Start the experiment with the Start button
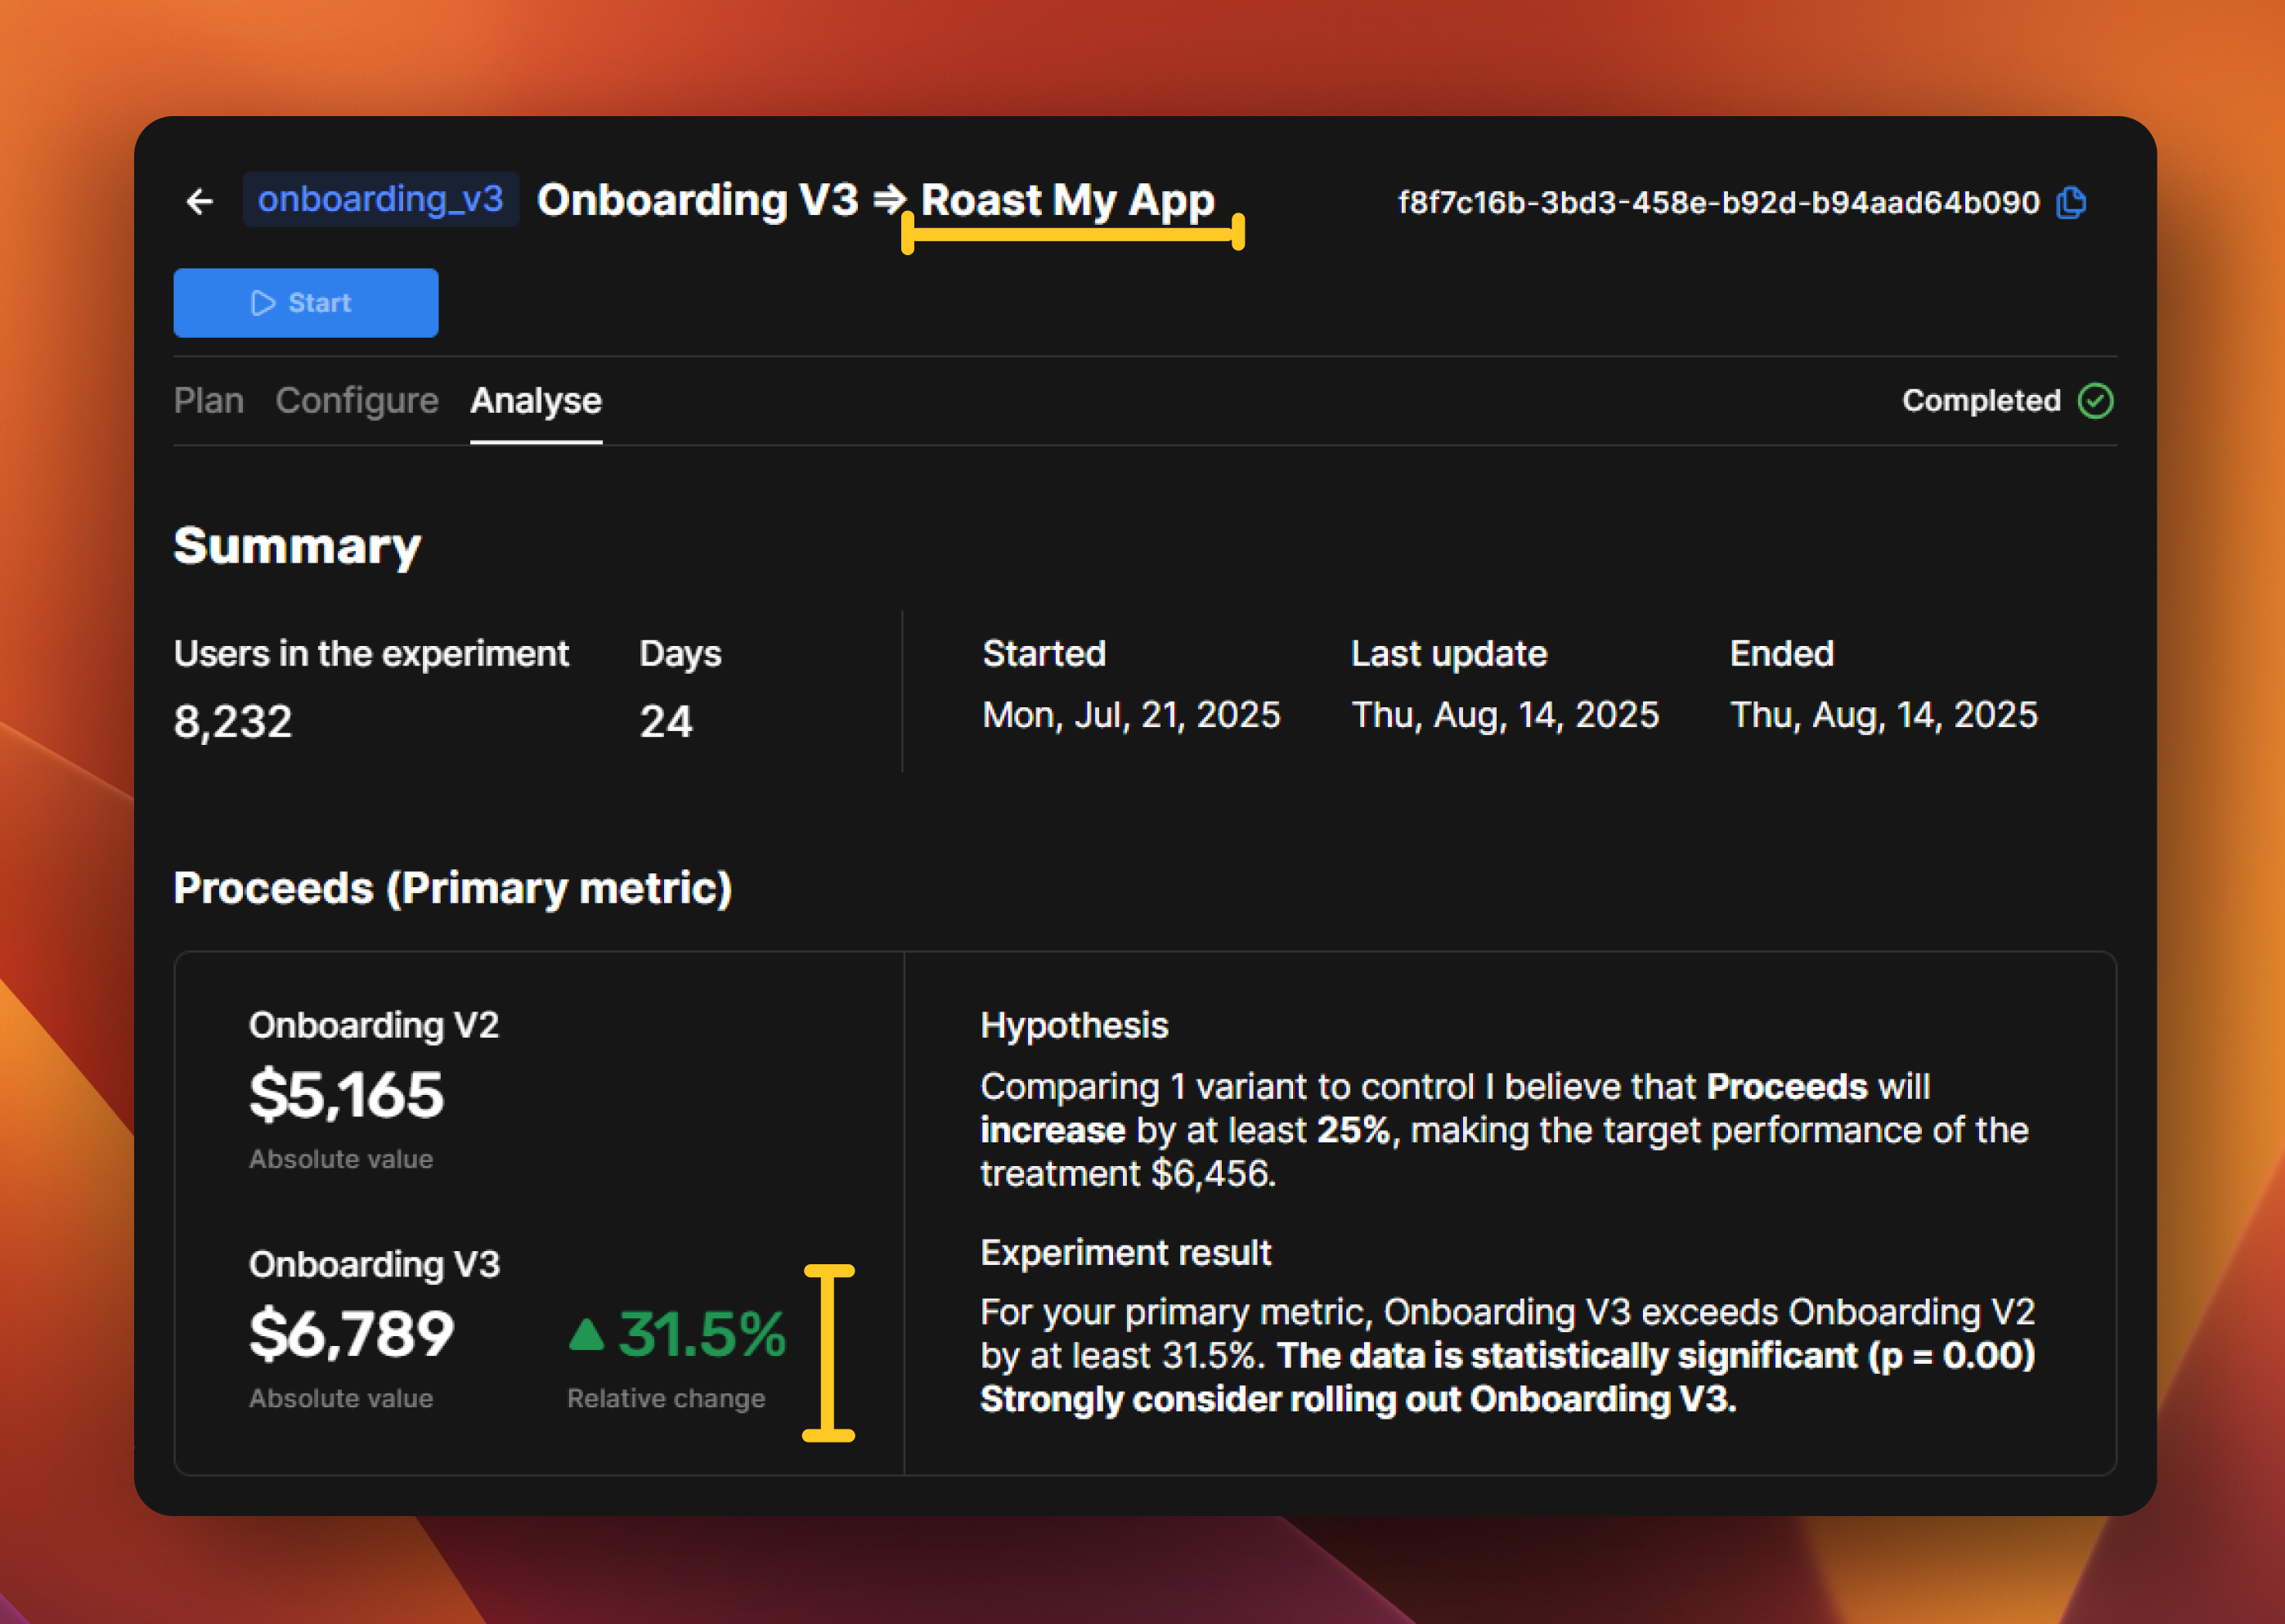Viewport: 2285px width, 1624px height. point(306,303)
